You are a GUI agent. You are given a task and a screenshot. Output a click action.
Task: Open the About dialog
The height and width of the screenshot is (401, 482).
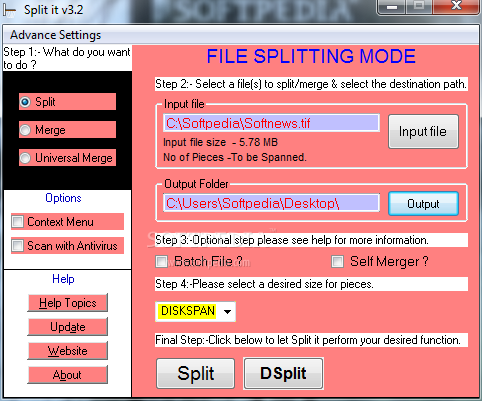(68, 375)
